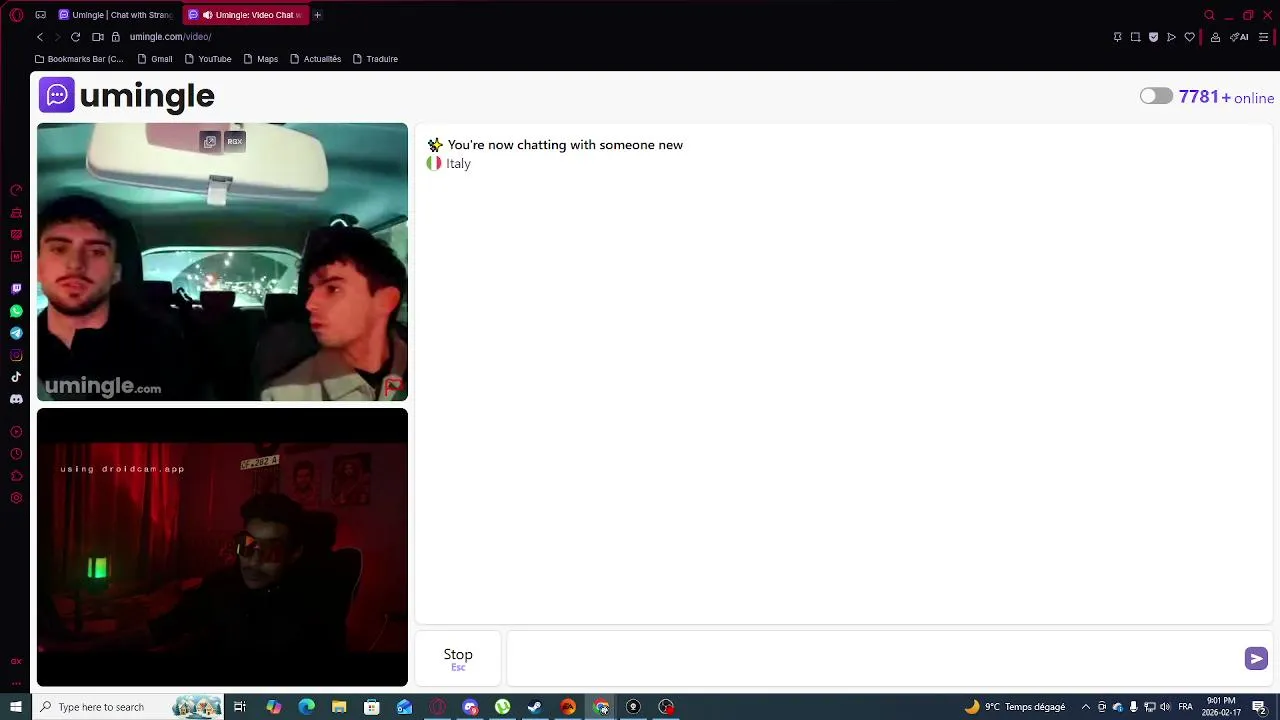Add page to bookmarks heart
Screen dimensions: 1280x720
pos(1189,37)
